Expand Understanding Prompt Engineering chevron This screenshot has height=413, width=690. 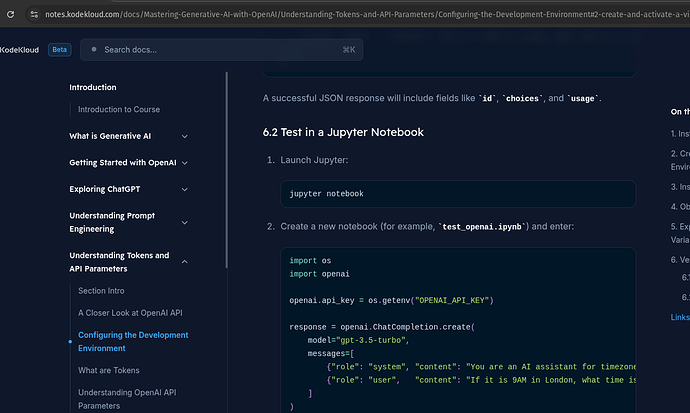pos(185,222)
